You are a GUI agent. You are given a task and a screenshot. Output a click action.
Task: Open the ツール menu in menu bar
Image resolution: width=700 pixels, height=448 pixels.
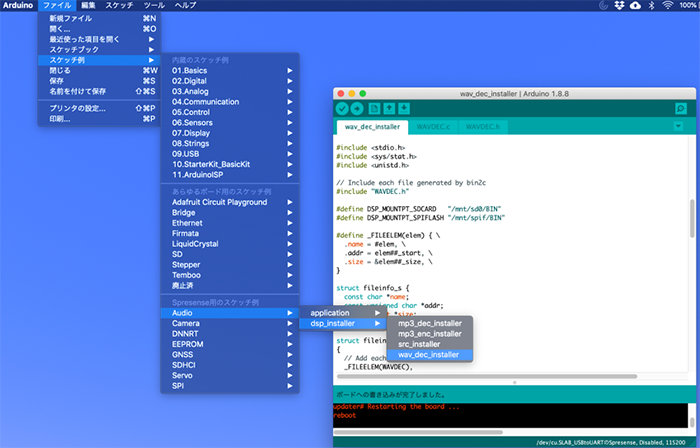click(154, 6)
